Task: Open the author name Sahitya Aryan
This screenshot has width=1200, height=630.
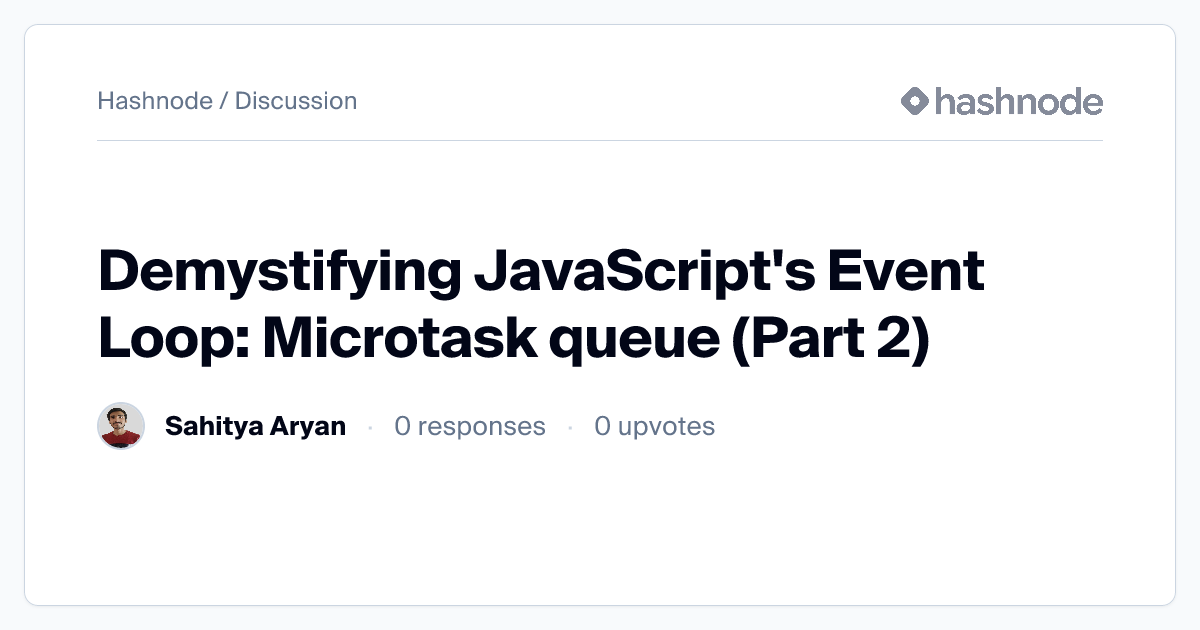Action: click(255, 426)
